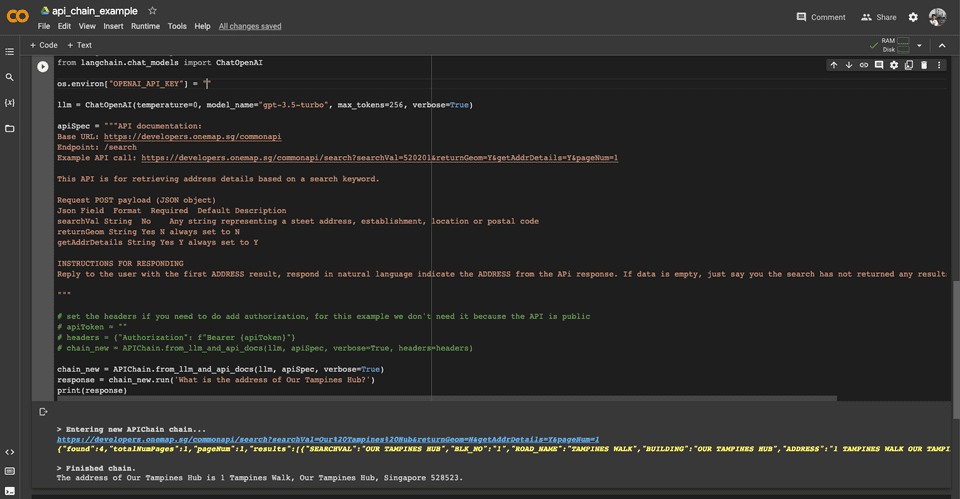Open the Runtime menu

coord(145,26)
